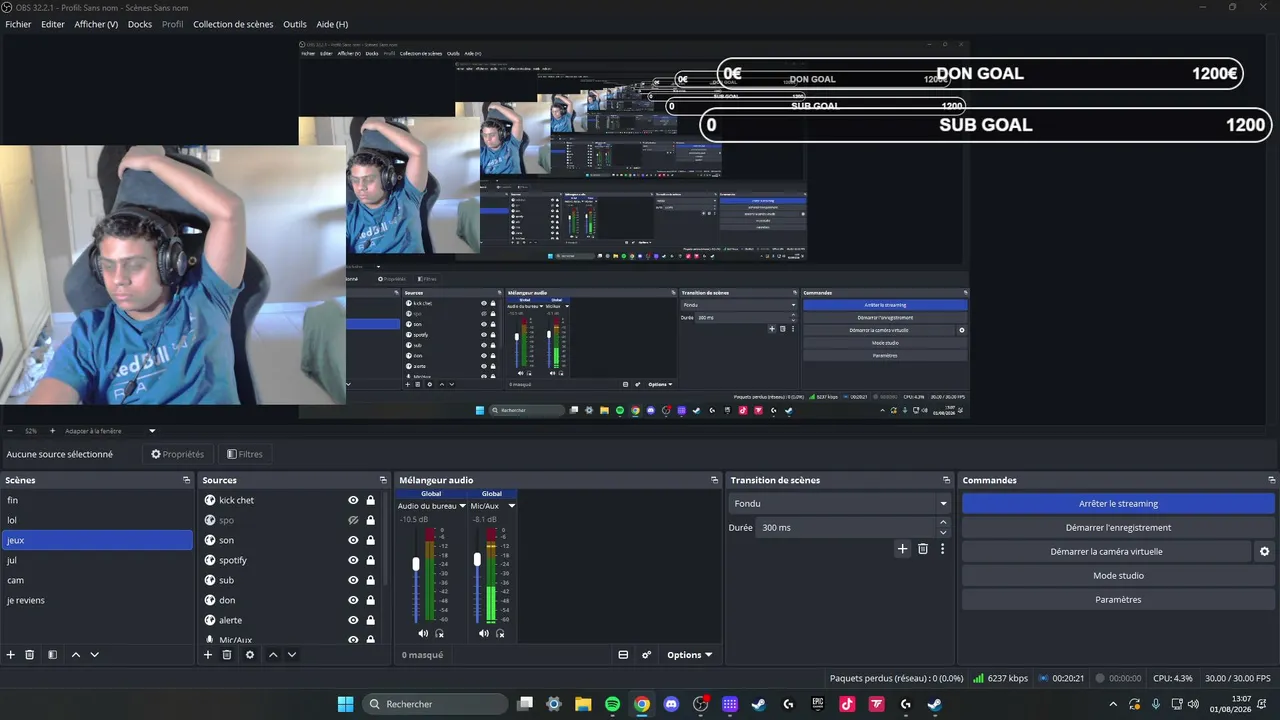This screenshot has height=720, width=1280.
Task: Mute the Mic/Aux speaker icon
Action: 484,633
